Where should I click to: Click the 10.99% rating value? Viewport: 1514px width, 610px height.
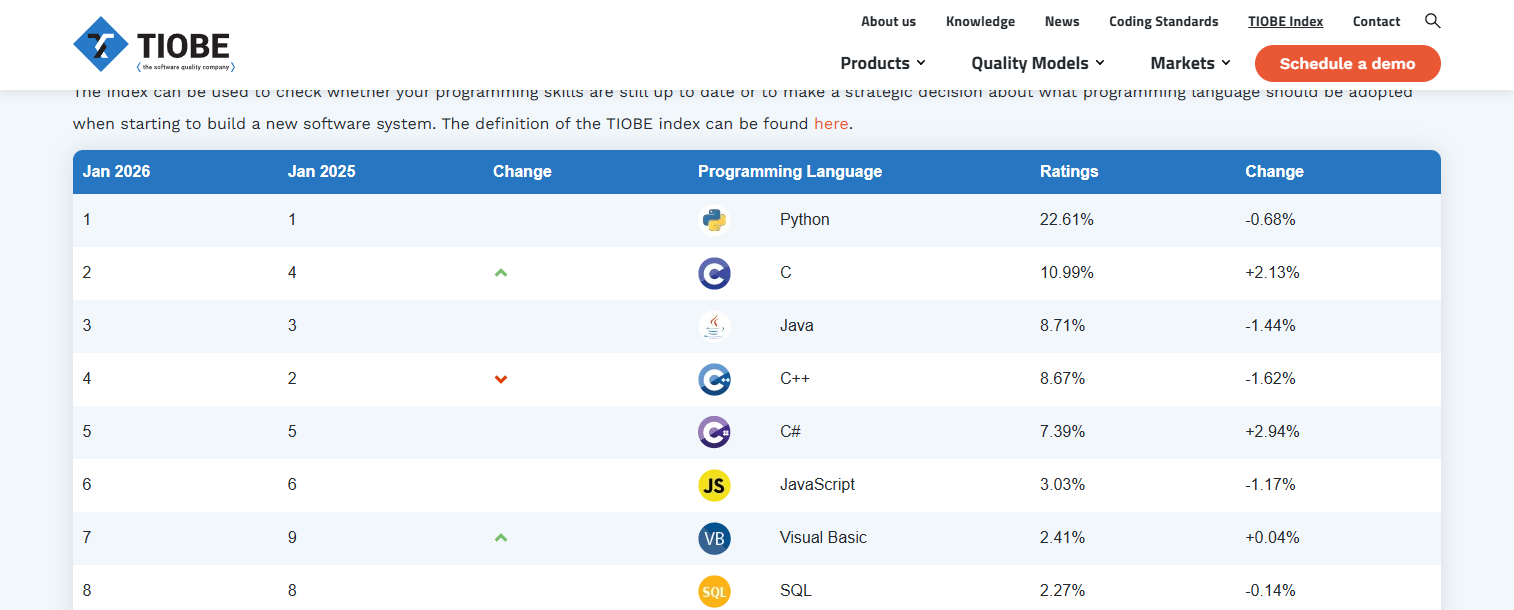pos(1067,273)
